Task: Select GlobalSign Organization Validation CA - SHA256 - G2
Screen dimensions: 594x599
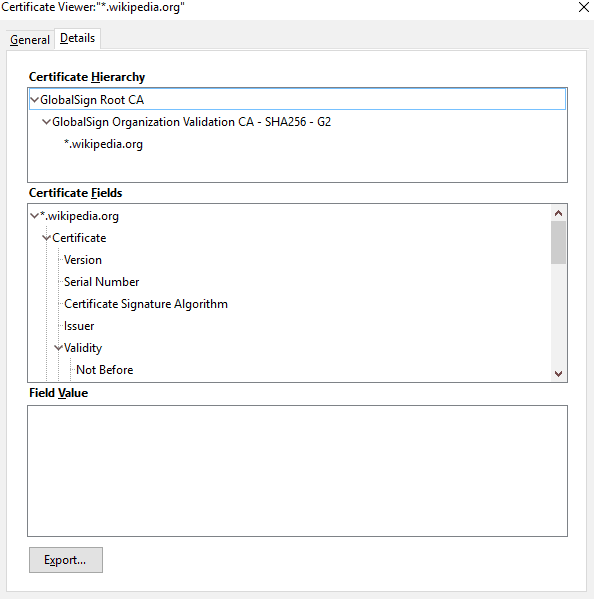Action: pyautogui.click(x=191, y=122)
